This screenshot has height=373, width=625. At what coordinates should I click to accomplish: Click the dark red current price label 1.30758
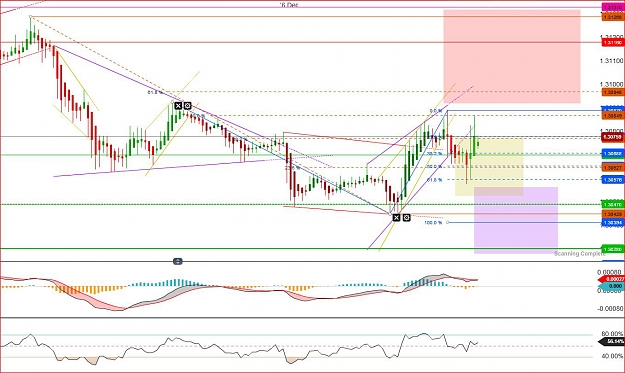coord(613,137)
